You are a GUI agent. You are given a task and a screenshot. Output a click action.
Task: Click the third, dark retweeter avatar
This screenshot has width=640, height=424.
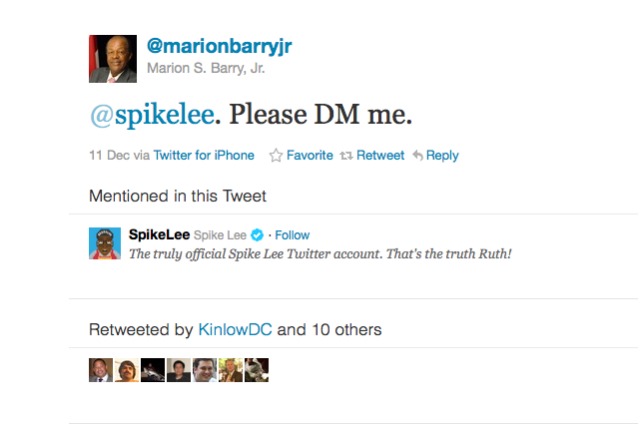pos(152,370)
